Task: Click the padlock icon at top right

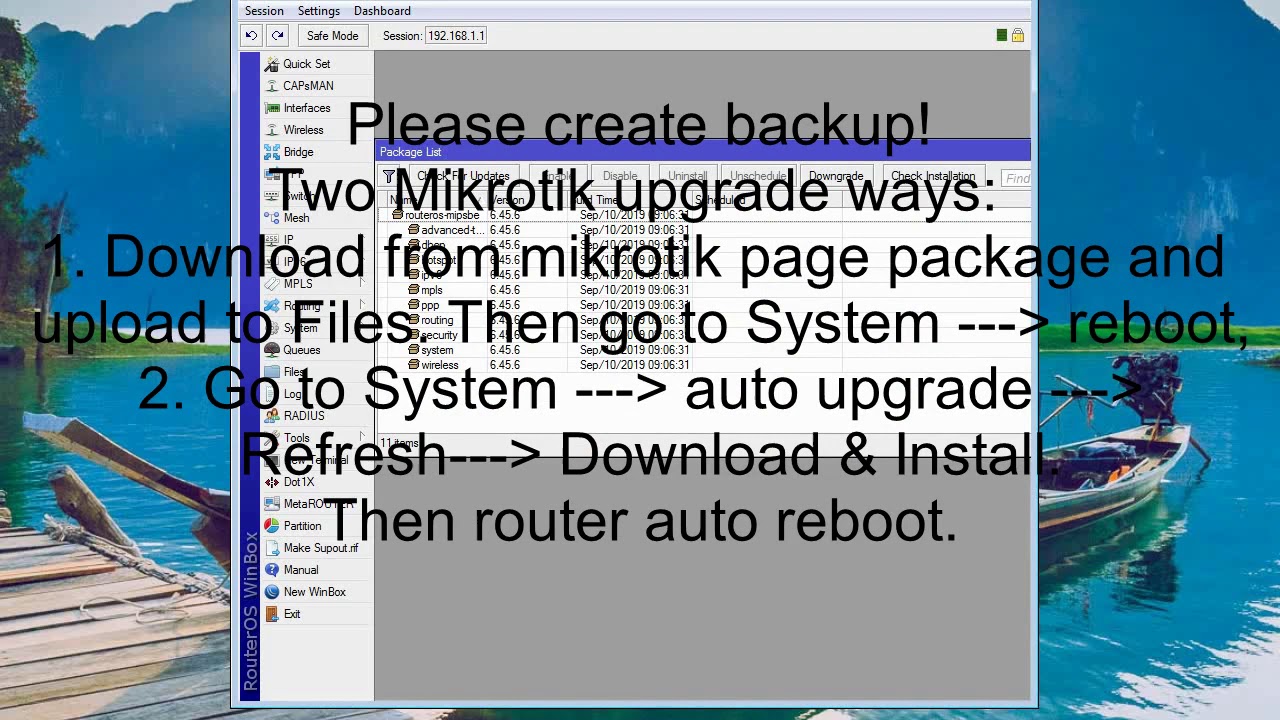Action: (1017, 35)
